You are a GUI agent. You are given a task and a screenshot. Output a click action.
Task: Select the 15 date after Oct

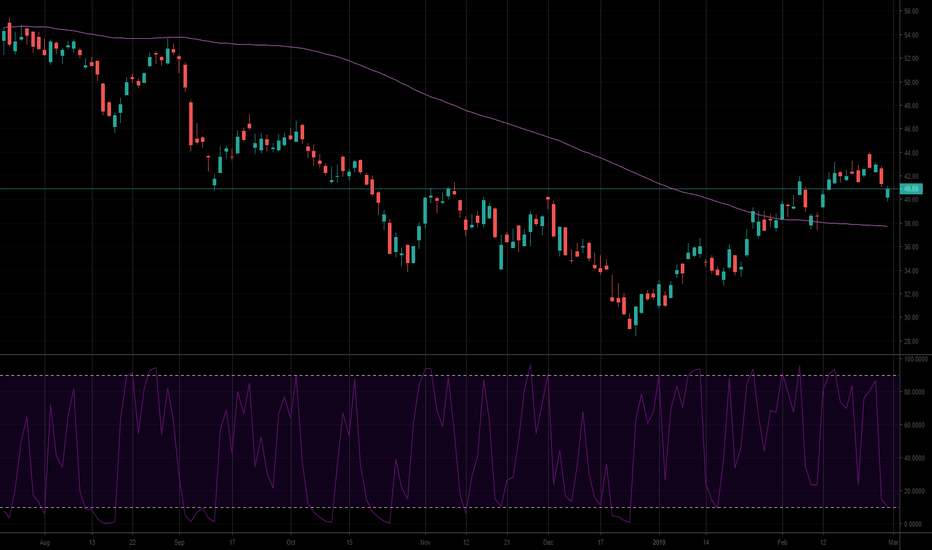point(349,542)
